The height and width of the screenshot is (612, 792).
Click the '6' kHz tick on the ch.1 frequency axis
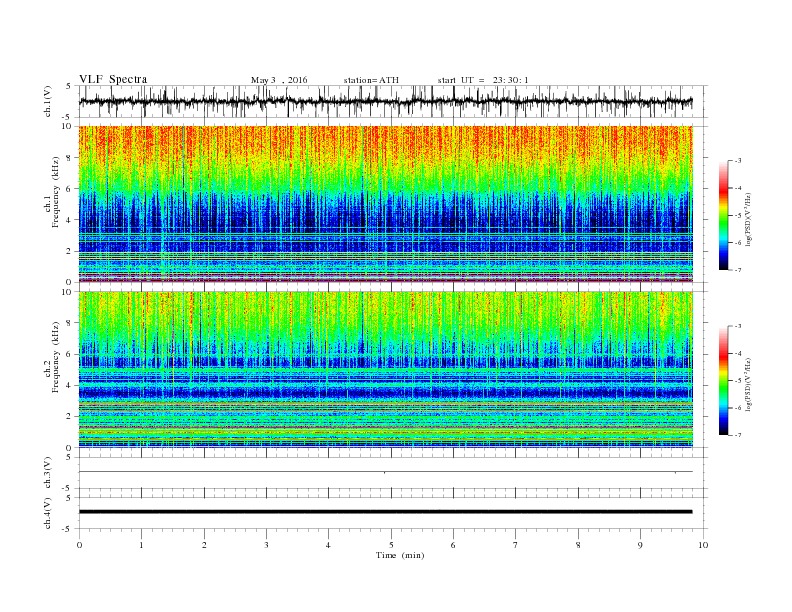tap(69, 188)
